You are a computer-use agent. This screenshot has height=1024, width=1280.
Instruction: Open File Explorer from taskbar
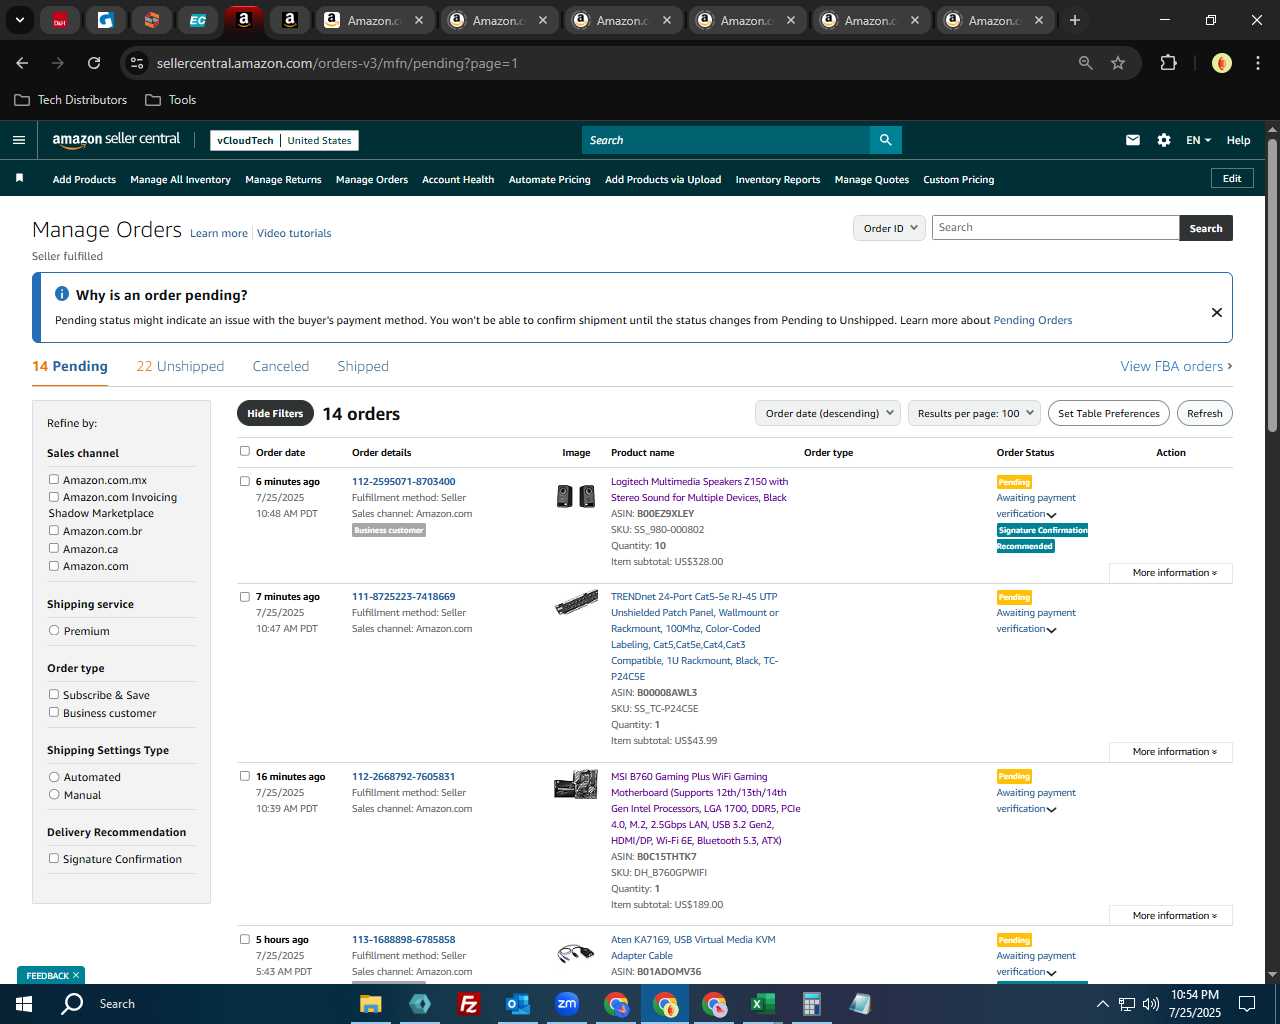pyautogui.click(x=371, y=1004)
